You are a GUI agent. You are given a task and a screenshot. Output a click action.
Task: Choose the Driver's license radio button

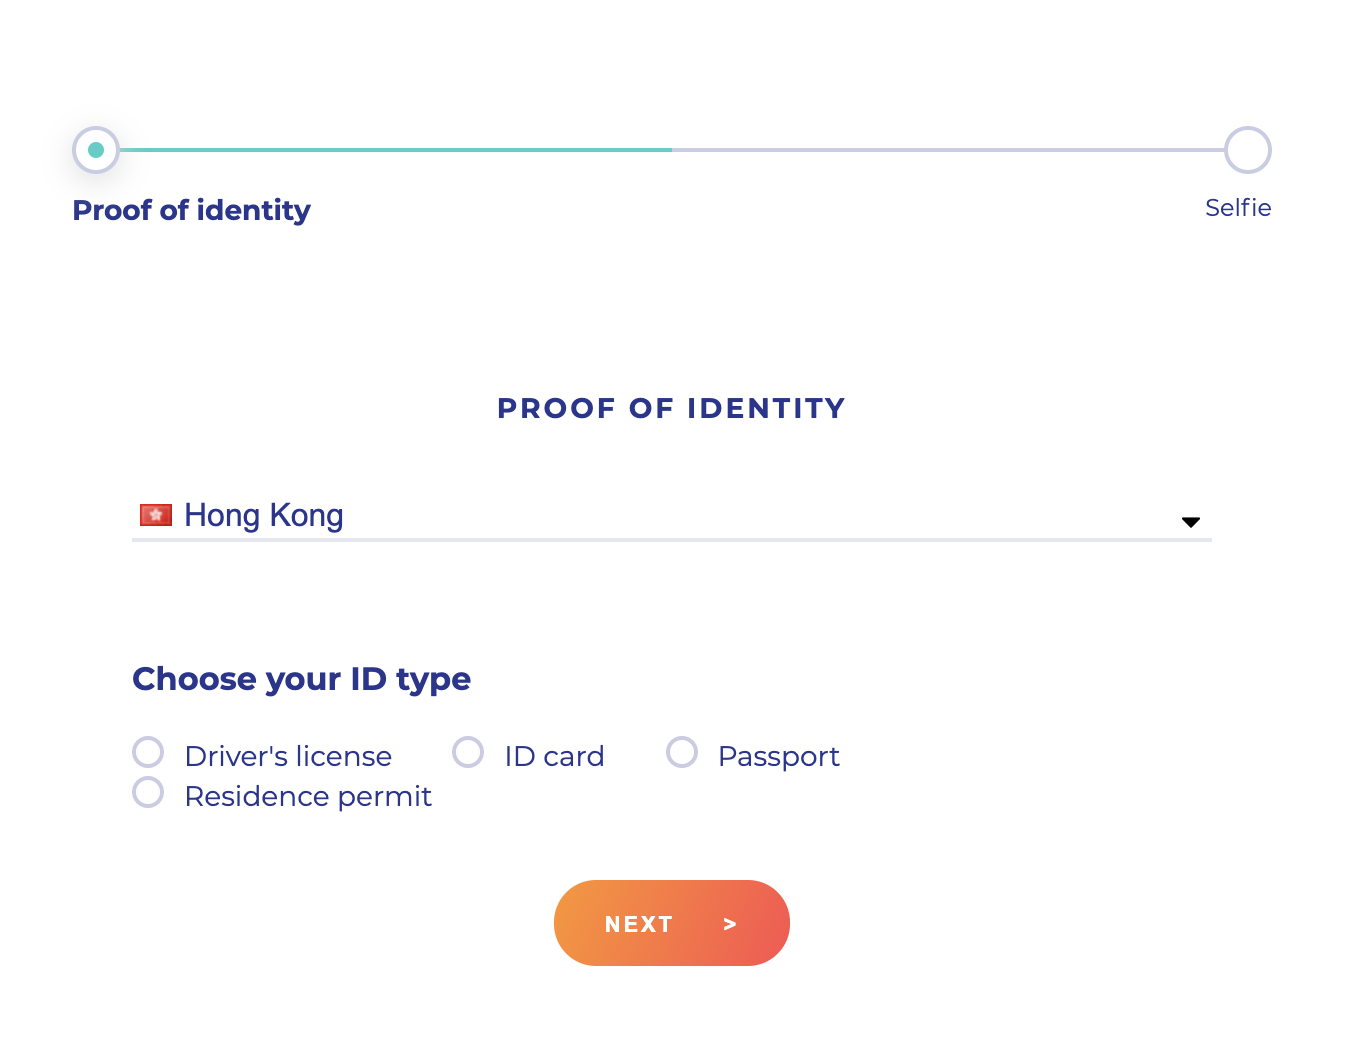point(148,752)
